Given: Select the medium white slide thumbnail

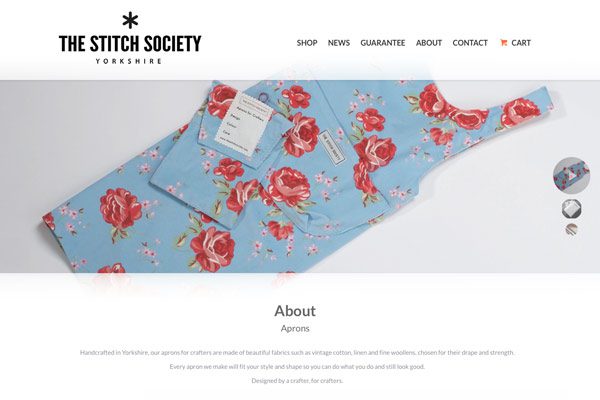Looking at the screenshot, I should 572,209.
